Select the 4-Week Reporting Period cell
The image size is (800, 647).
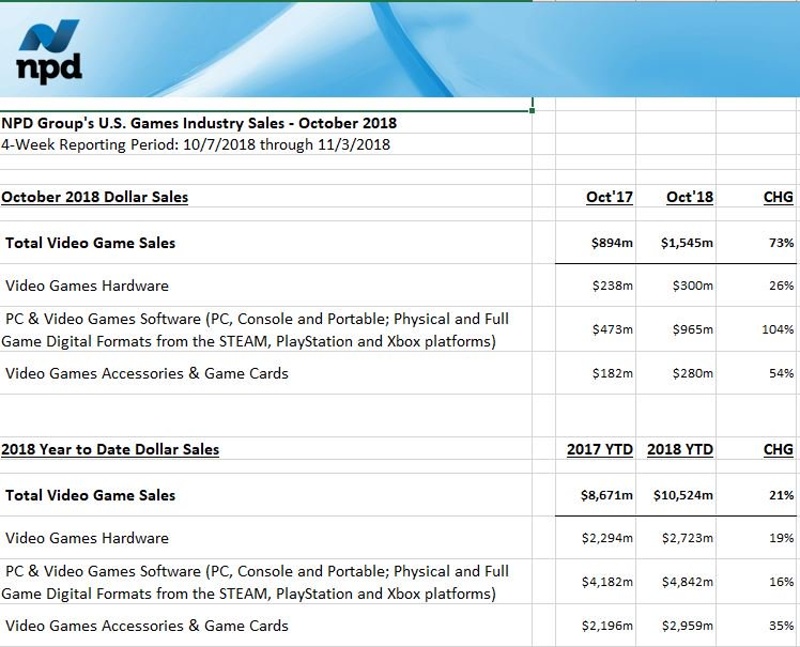pyautogui.click(x=195, y=144)
